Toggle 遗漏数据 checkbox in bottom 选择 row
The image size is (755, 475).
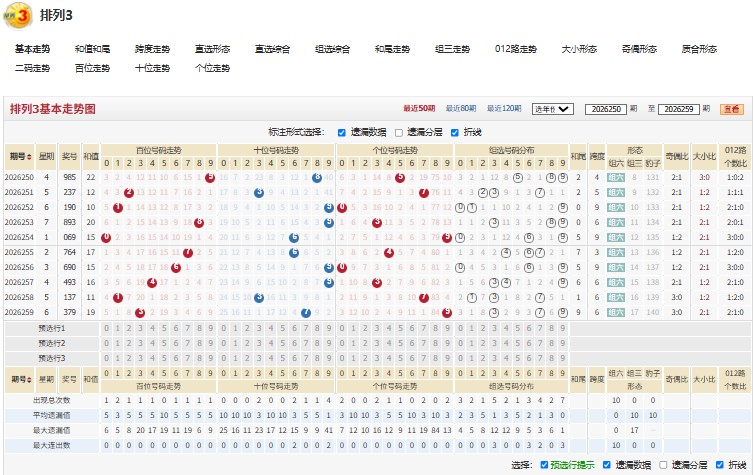click(x=607, y=465)
